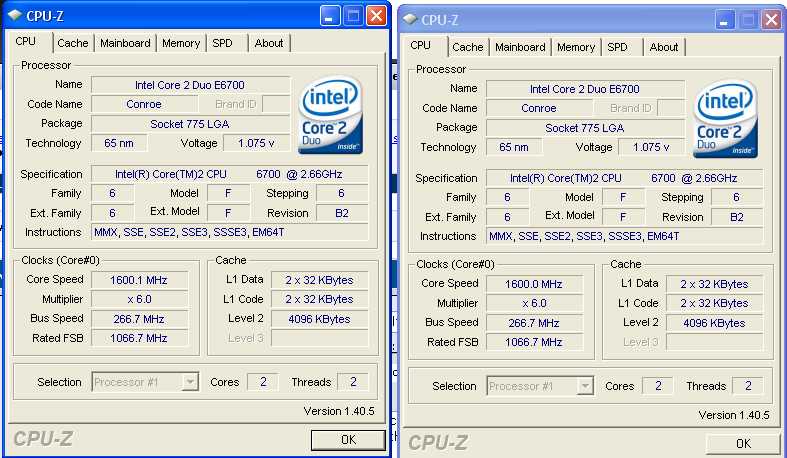
Task: Open the About tab in right window
Action: pos(664,47)
